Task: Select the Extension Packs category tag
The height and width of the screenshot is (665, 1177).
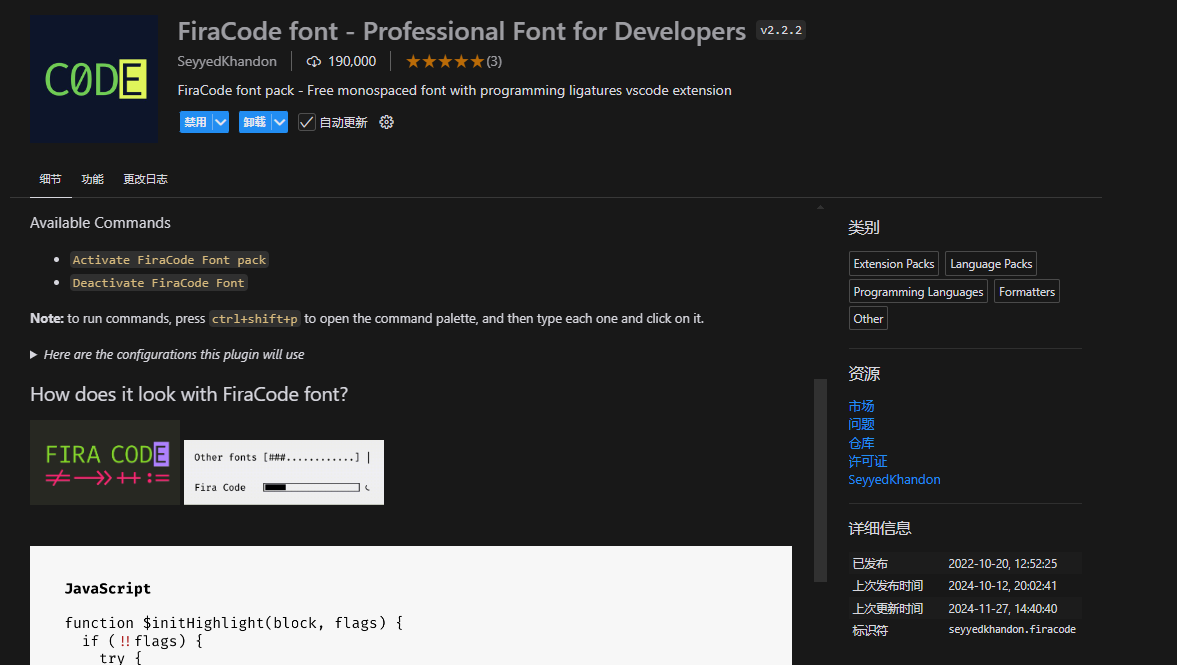Action: [x=894, y=264]
